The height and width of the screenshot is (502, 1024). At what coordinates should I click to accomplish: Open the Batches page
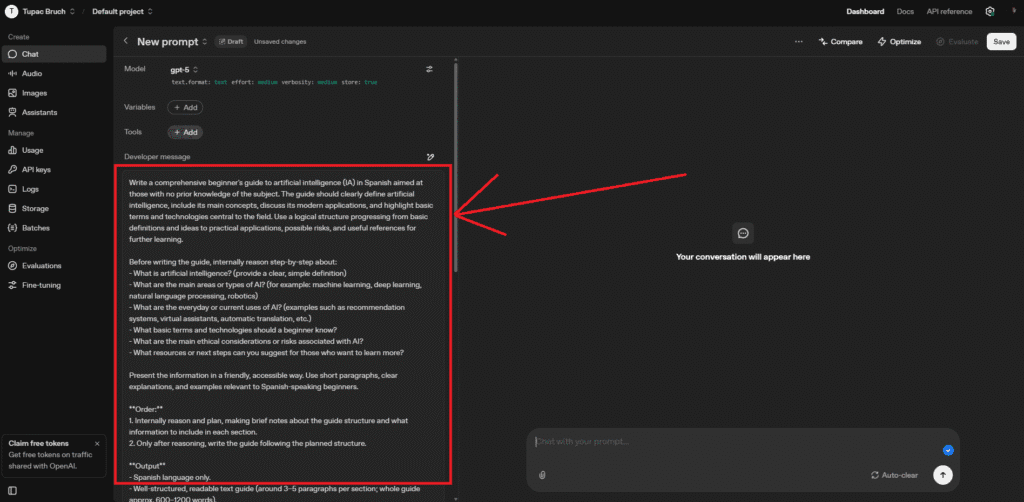click(54, 228)
